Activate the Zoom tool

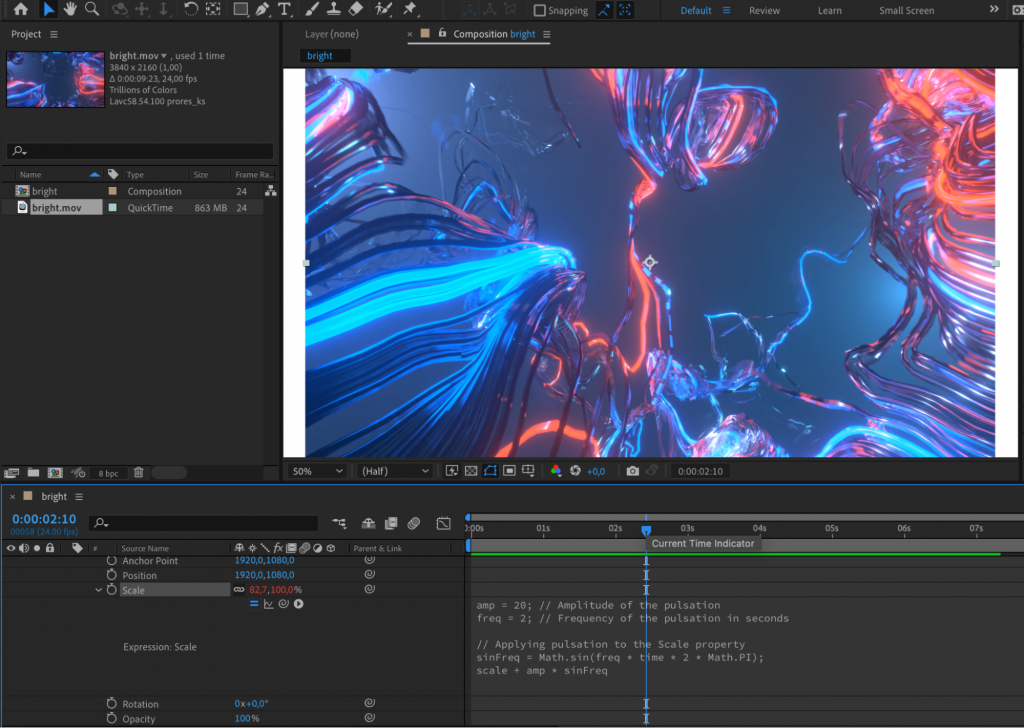tap(89, 10)
